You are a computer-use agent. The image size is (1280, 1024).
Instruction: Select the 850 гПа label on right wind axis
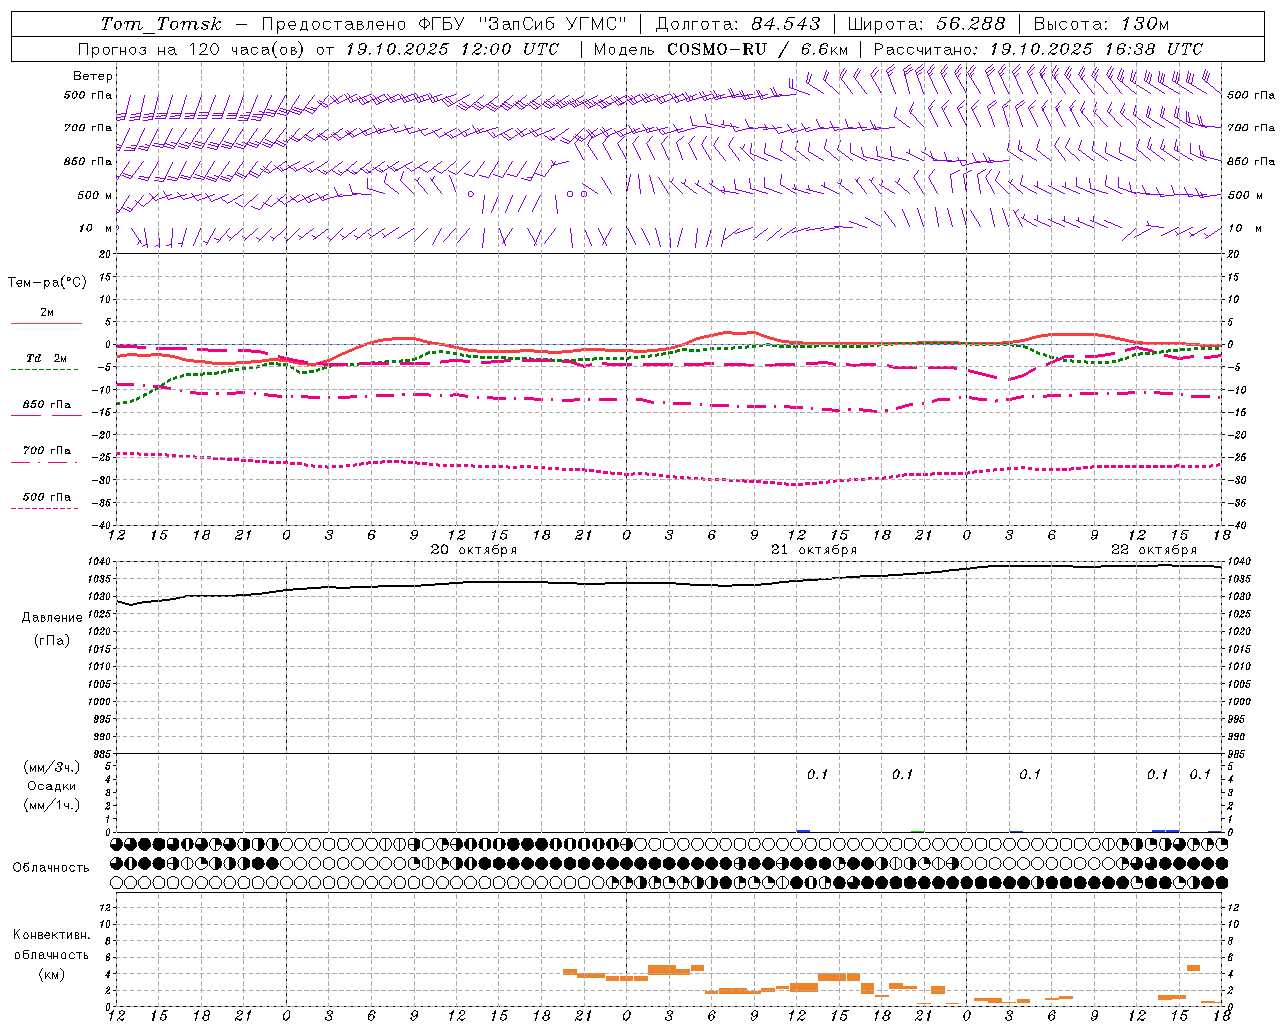coord(1251,161)
